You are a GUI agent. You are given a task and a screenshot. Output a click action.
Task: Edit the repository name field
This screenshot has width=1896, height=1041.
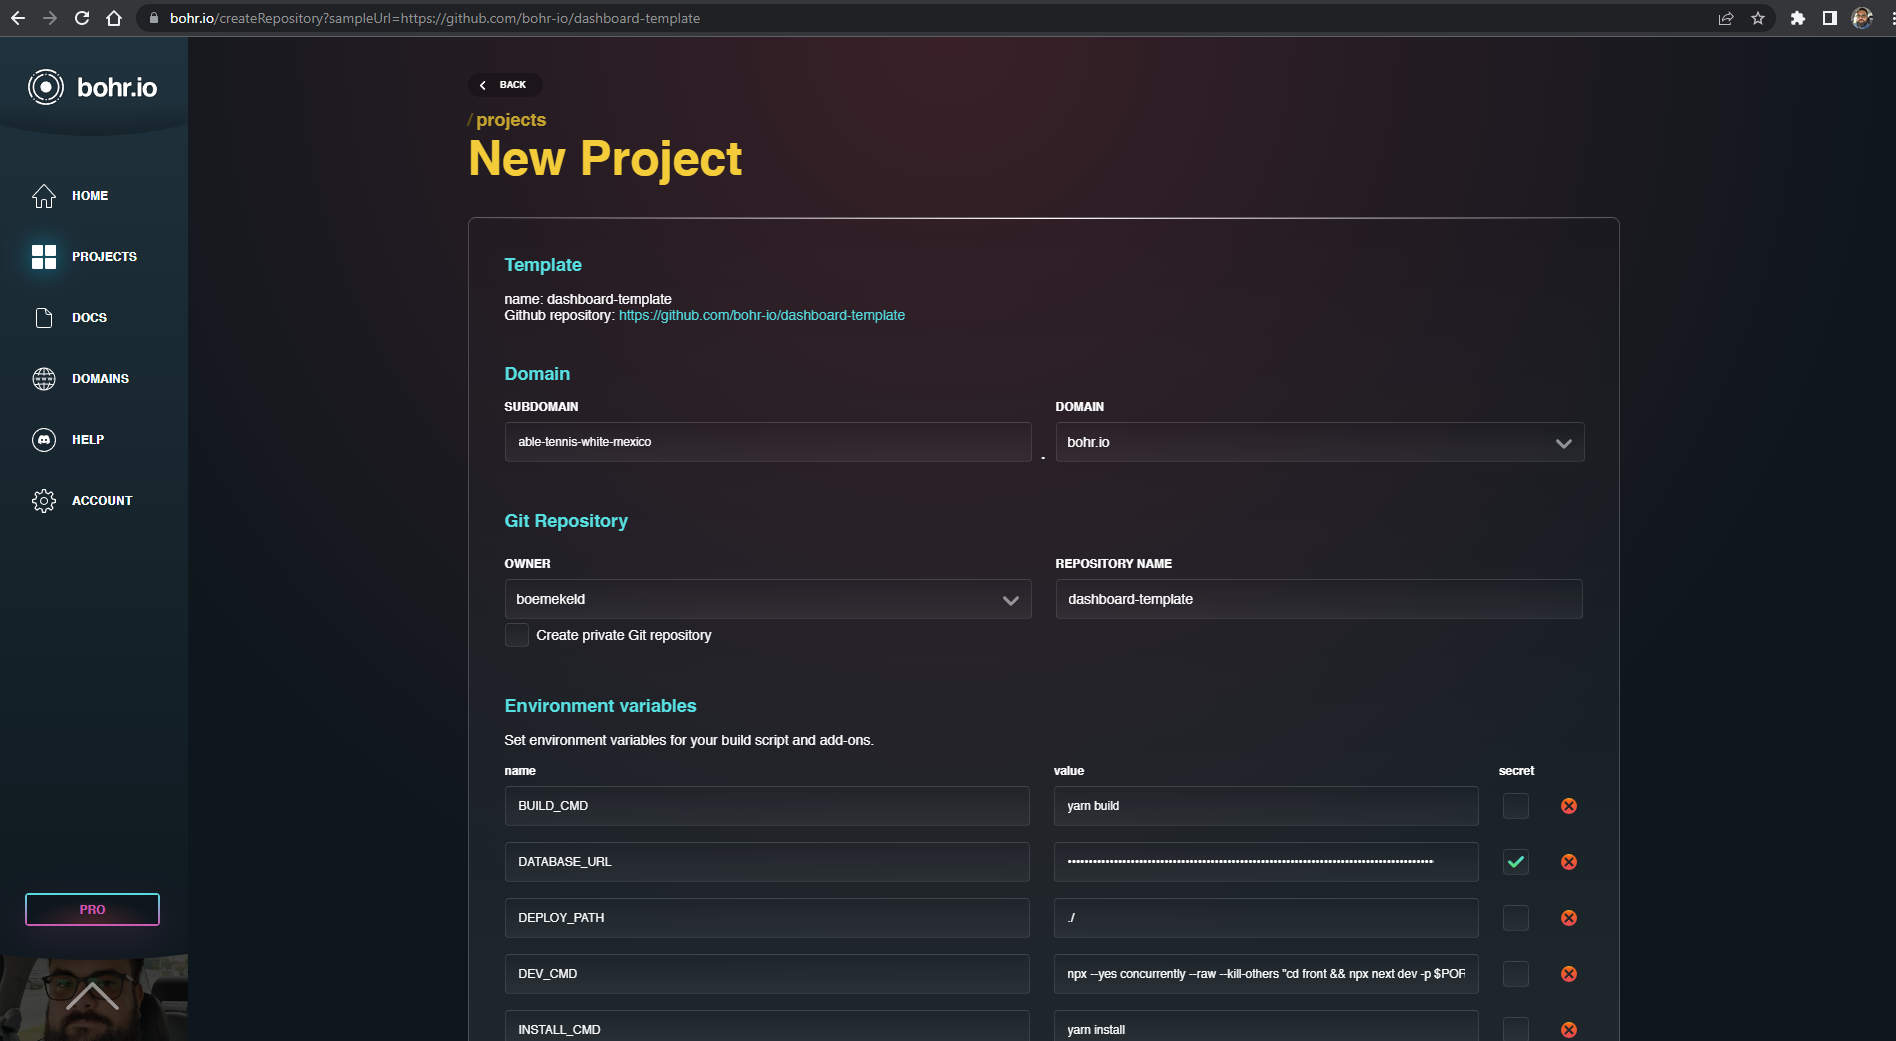click(1319, 599)
